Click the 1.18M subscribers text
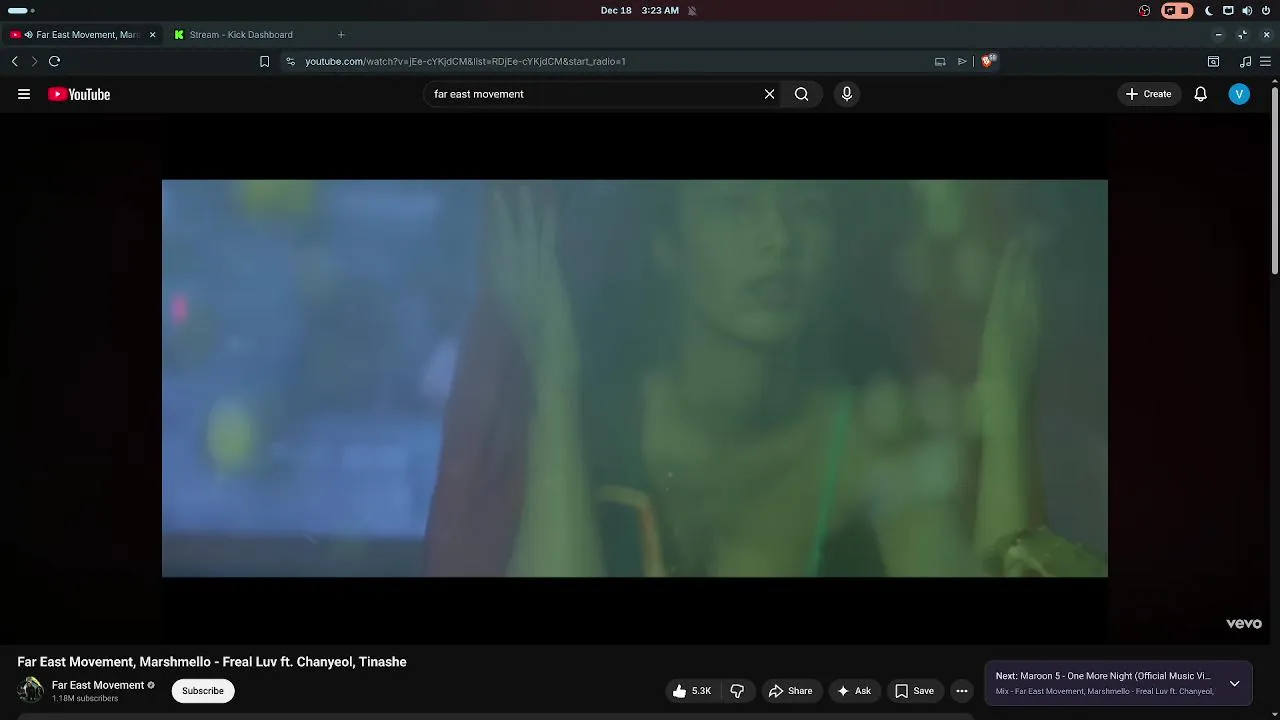The image size is (1280, 720). 85,698
